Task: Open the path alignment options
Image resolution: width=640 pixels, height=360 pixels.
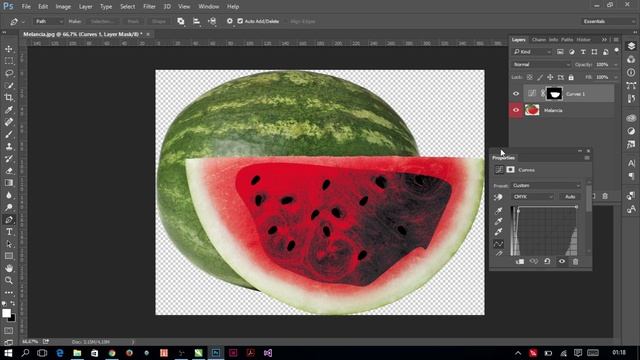Action: 196,21
